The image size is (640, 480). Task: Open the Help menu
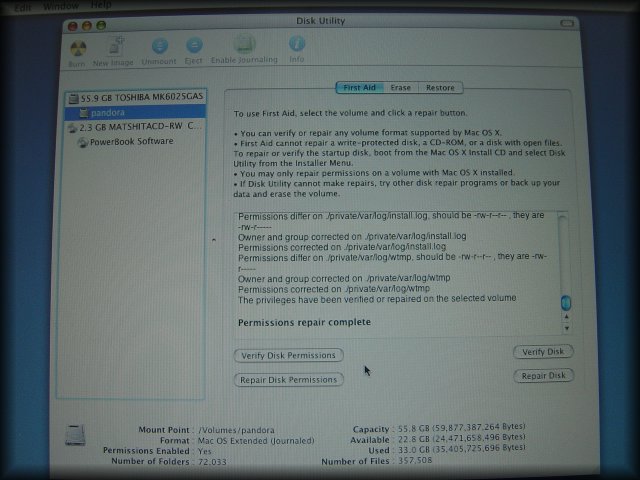[100, 5]
